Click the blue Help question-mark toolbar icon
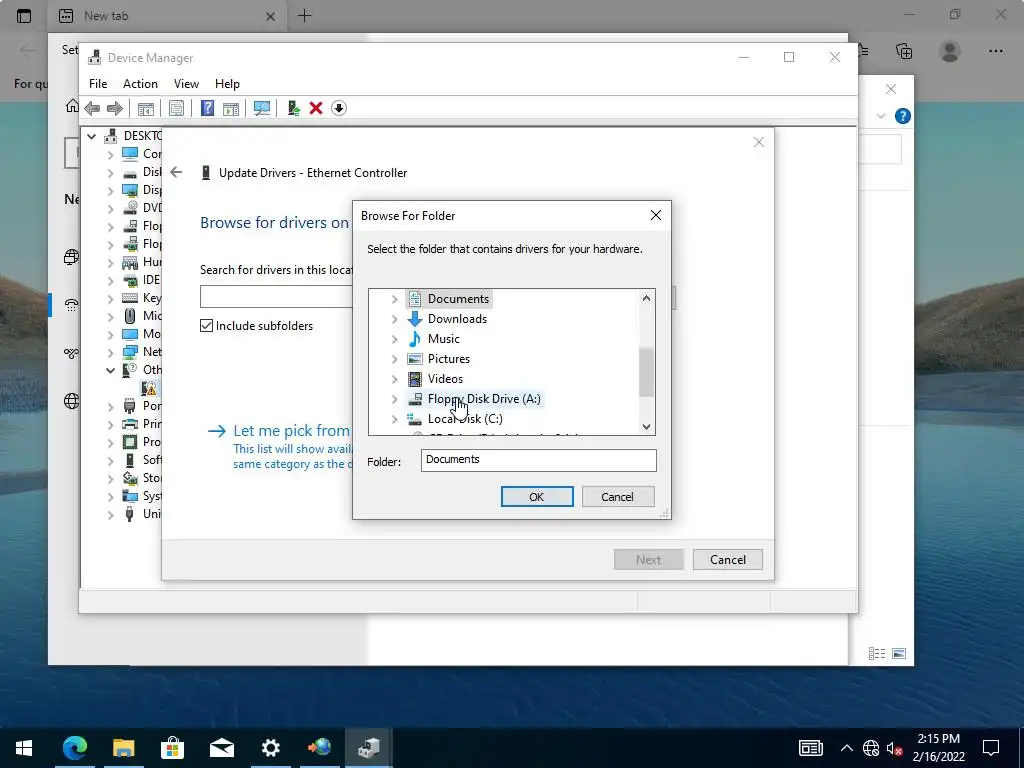This screenshot has width=1024, height=768. 207,108
